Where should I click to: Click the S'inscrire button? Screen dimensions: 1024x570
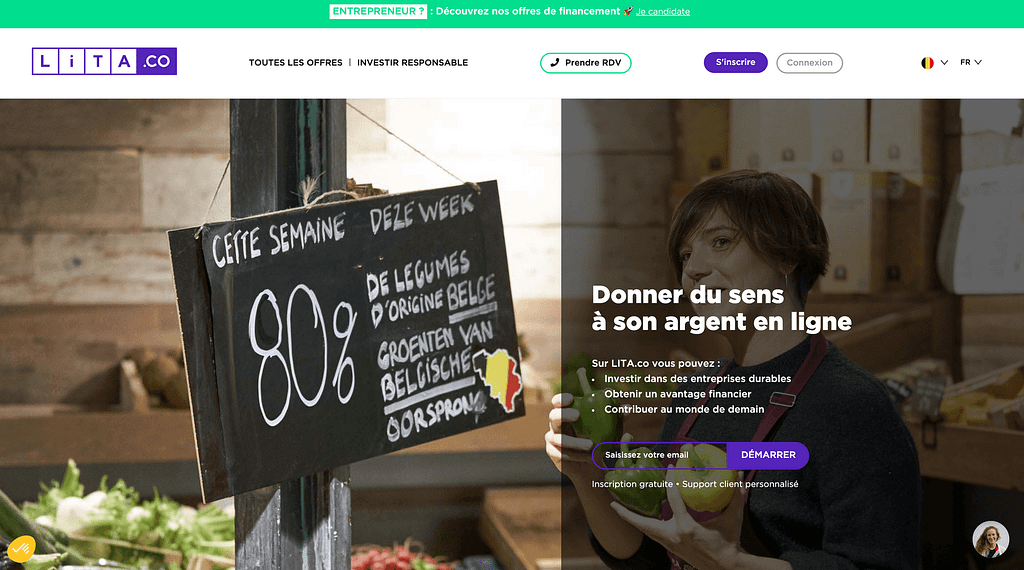(735, 63)
